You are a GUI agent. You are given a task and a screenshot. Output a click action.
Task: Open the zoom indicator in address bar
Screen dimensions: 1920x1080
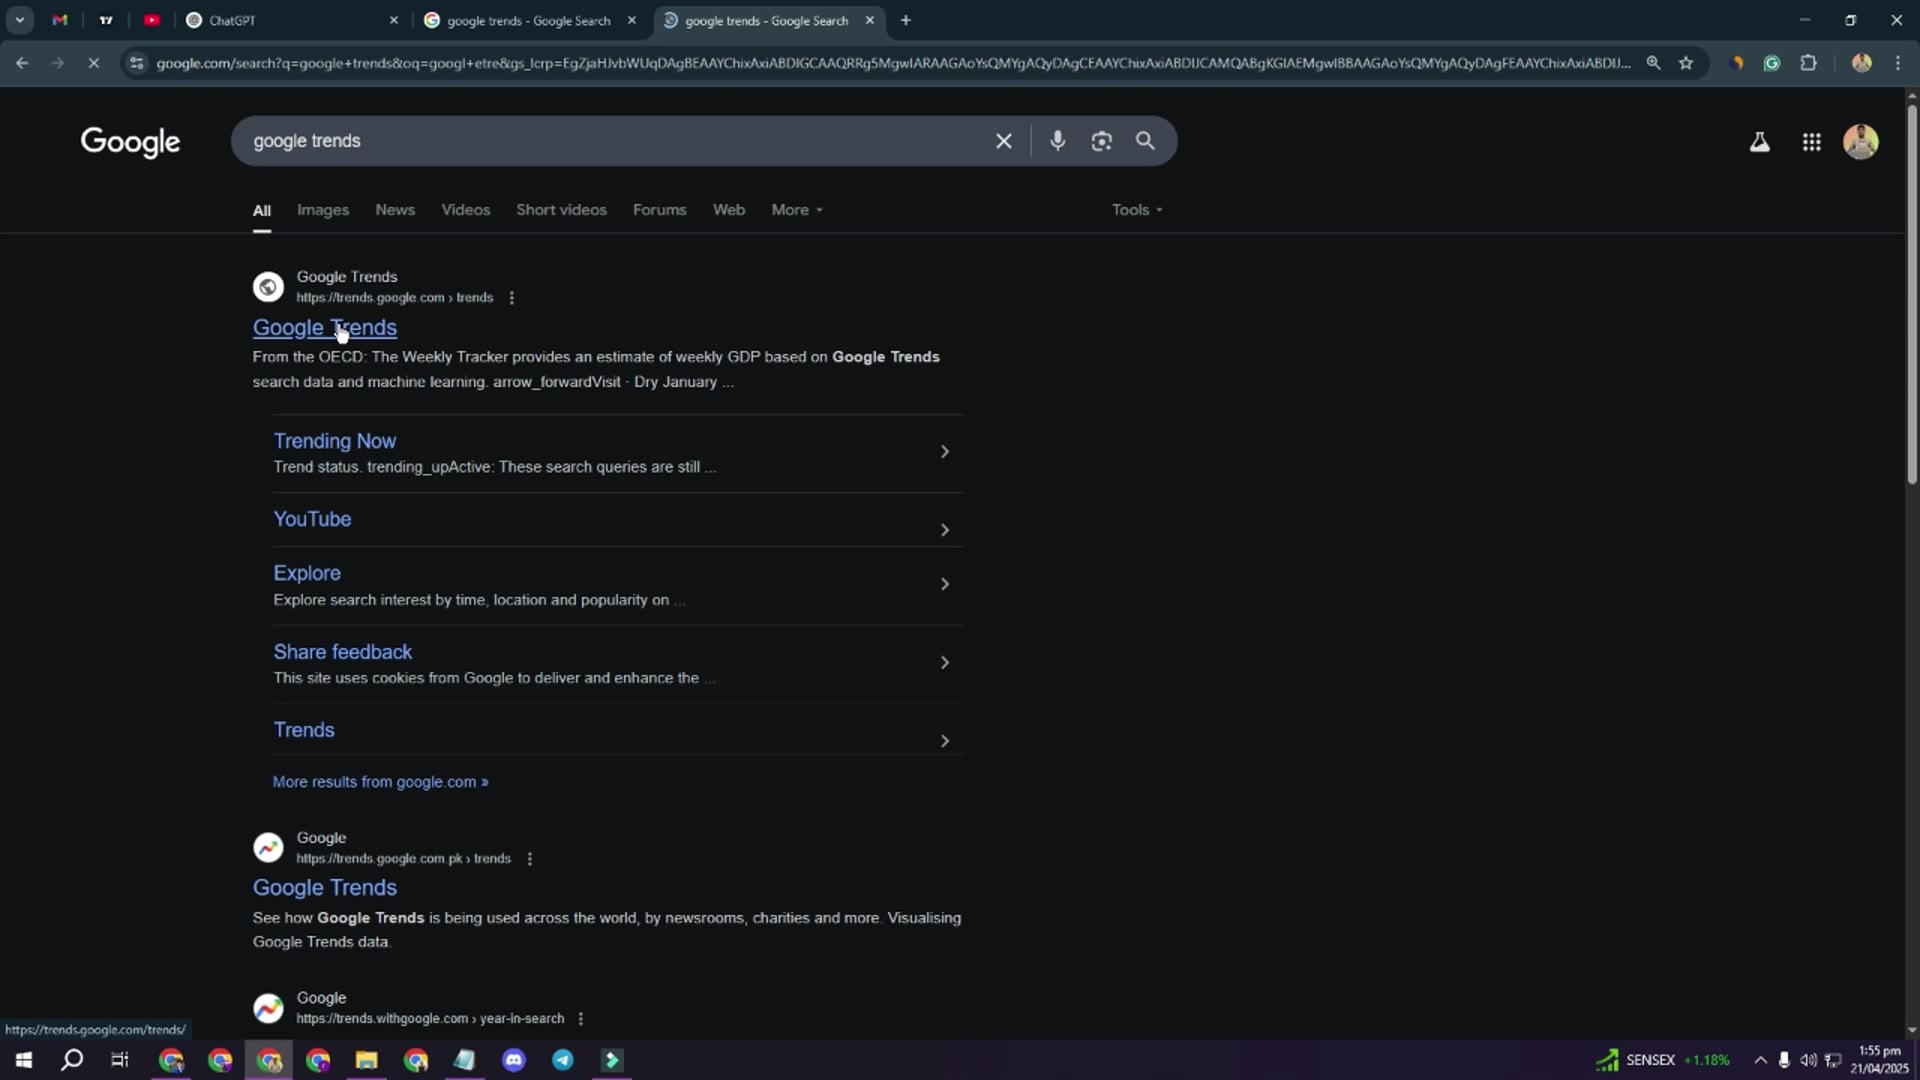pyautogui.click(x=1653, y=63)
